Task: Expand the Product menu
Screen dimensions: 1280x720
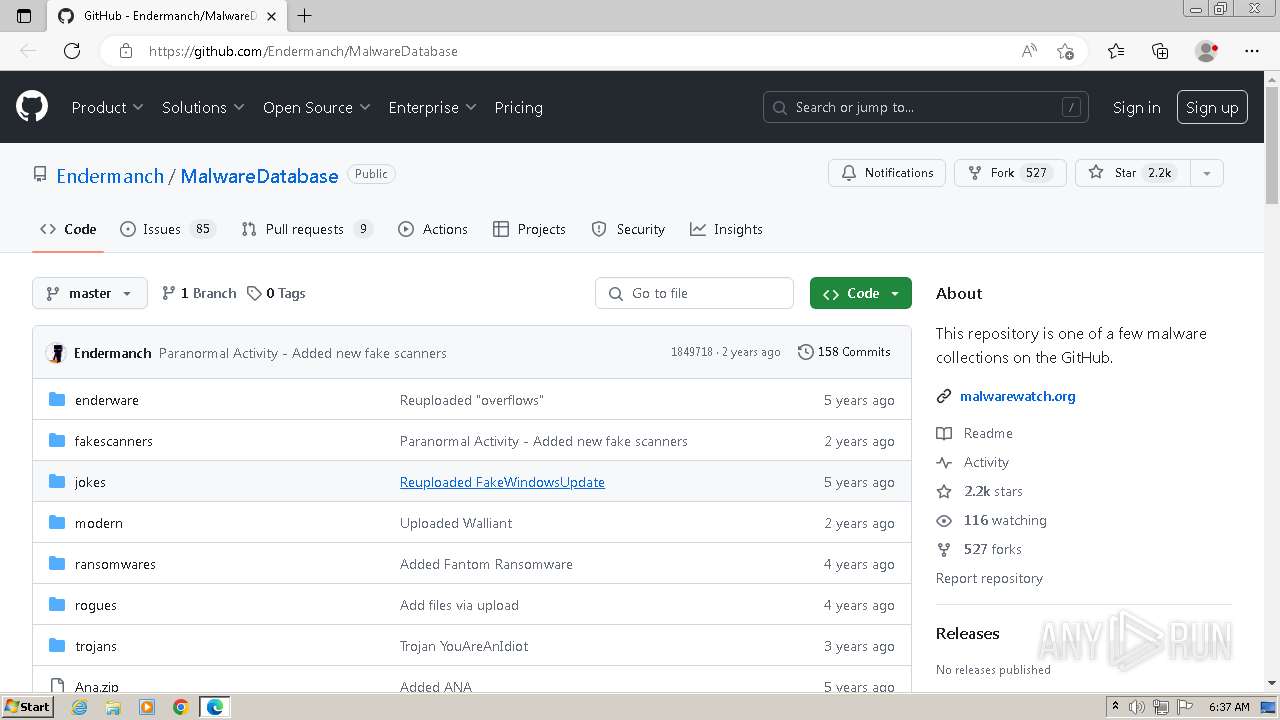Action: tap(107, 107)
